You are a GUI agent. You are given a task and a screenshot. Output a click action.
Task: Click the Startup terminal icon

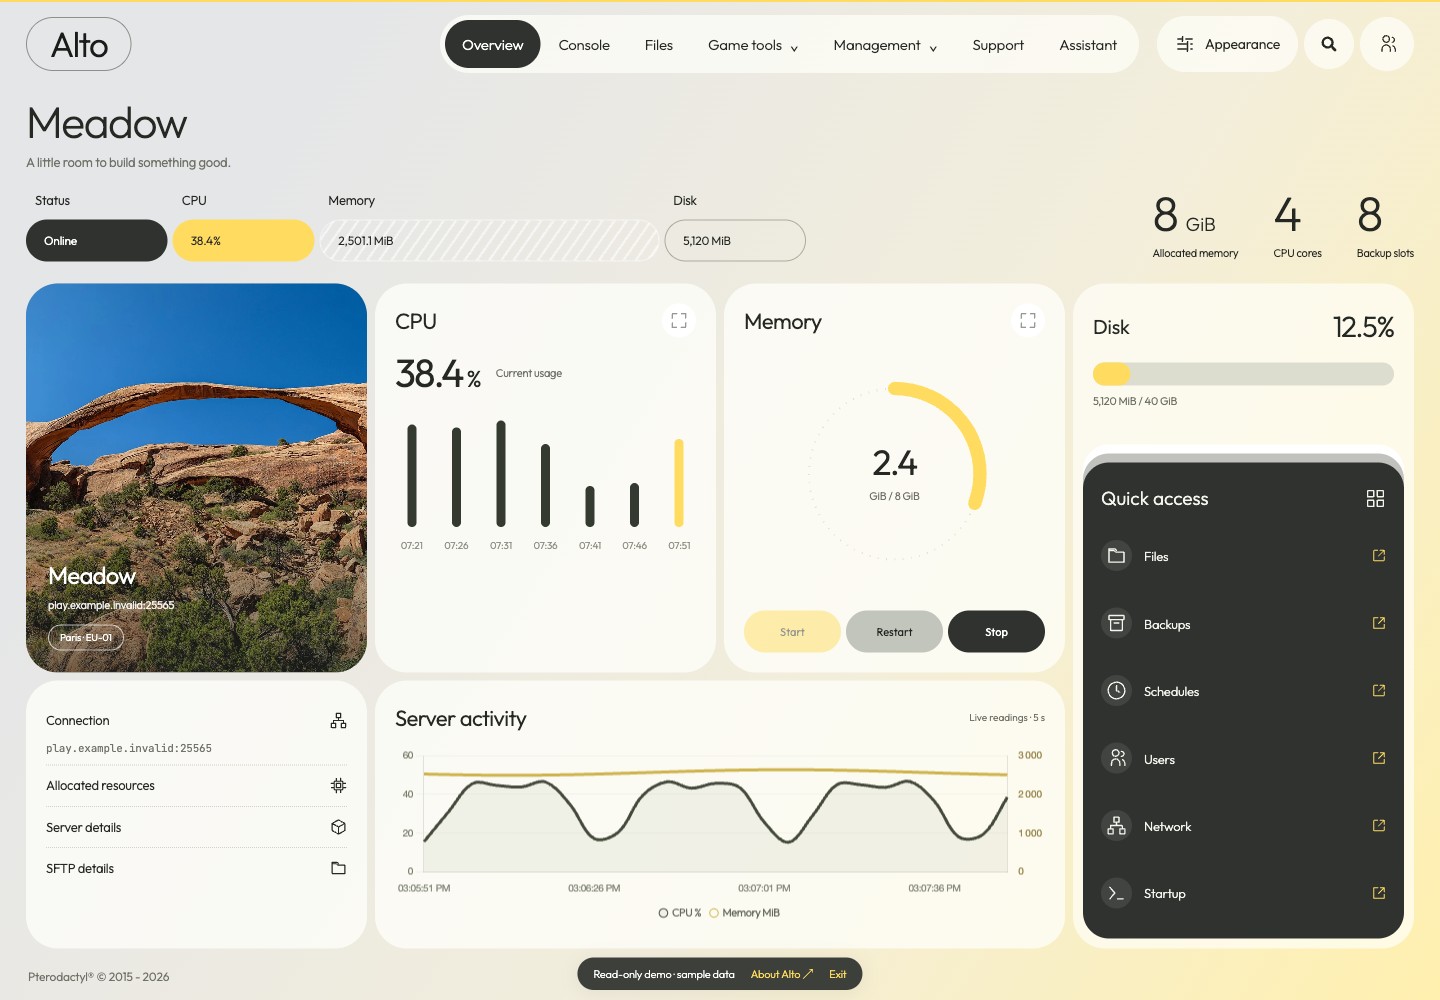[1116, 893]
